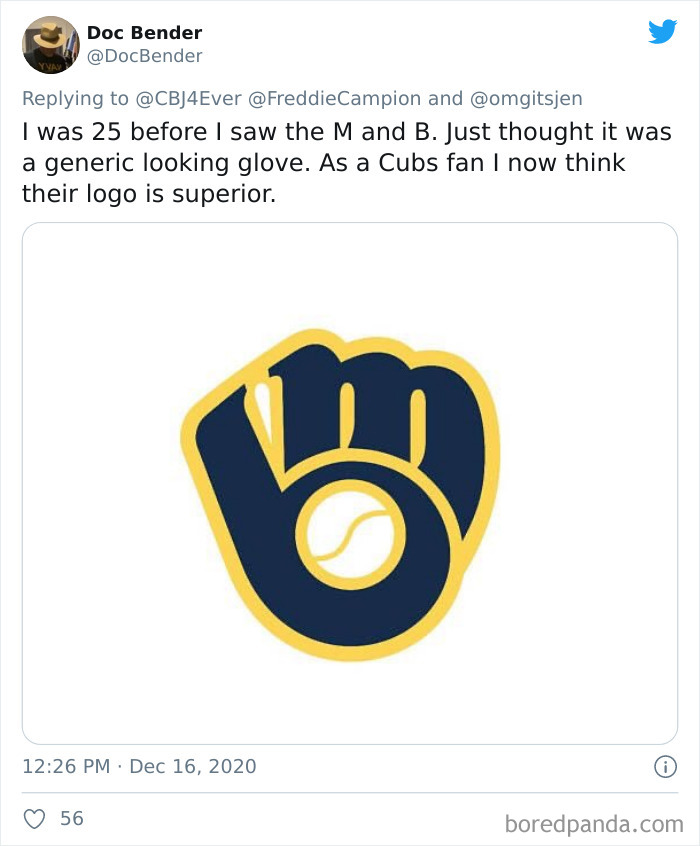Click the heart icon to like the tweet
This screenshot has width=700, height=846.
tap(35, 816)
